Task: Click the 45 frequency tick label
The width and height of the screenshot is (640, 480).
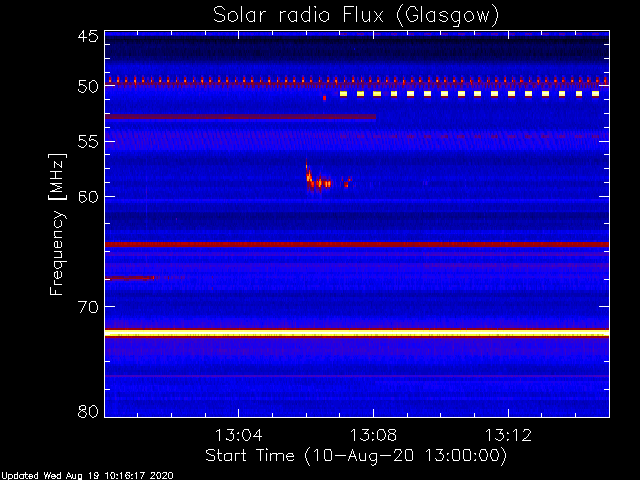Action: [x=88, y=36]
